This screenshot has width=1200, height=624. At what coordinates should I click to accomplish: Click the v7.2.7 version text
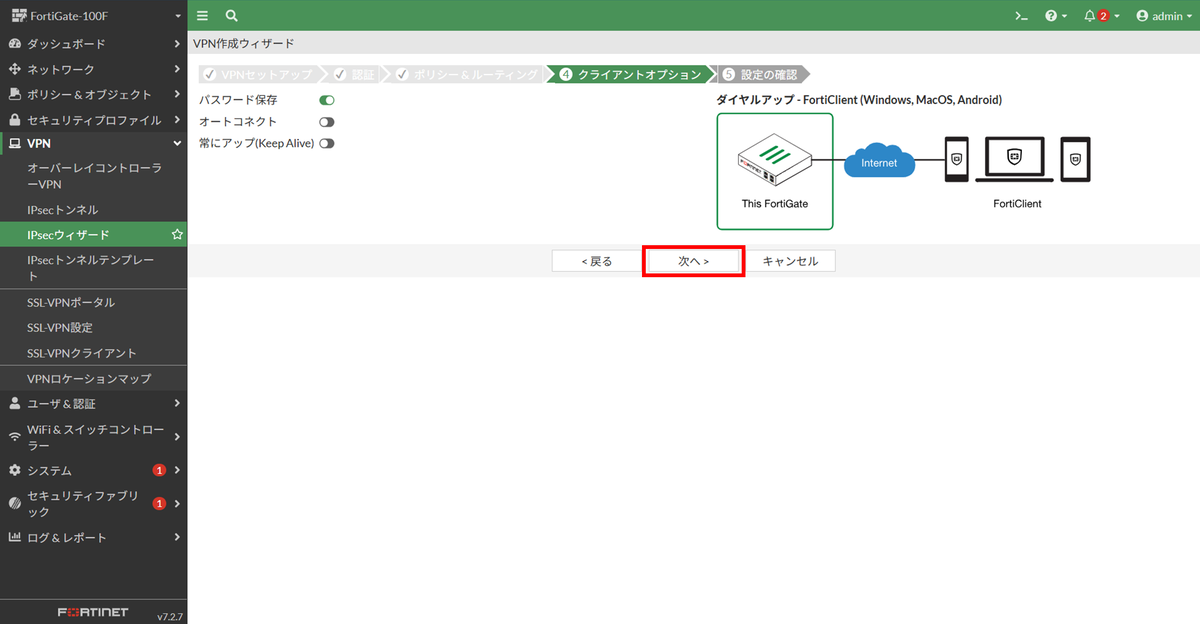pos(169,615)
